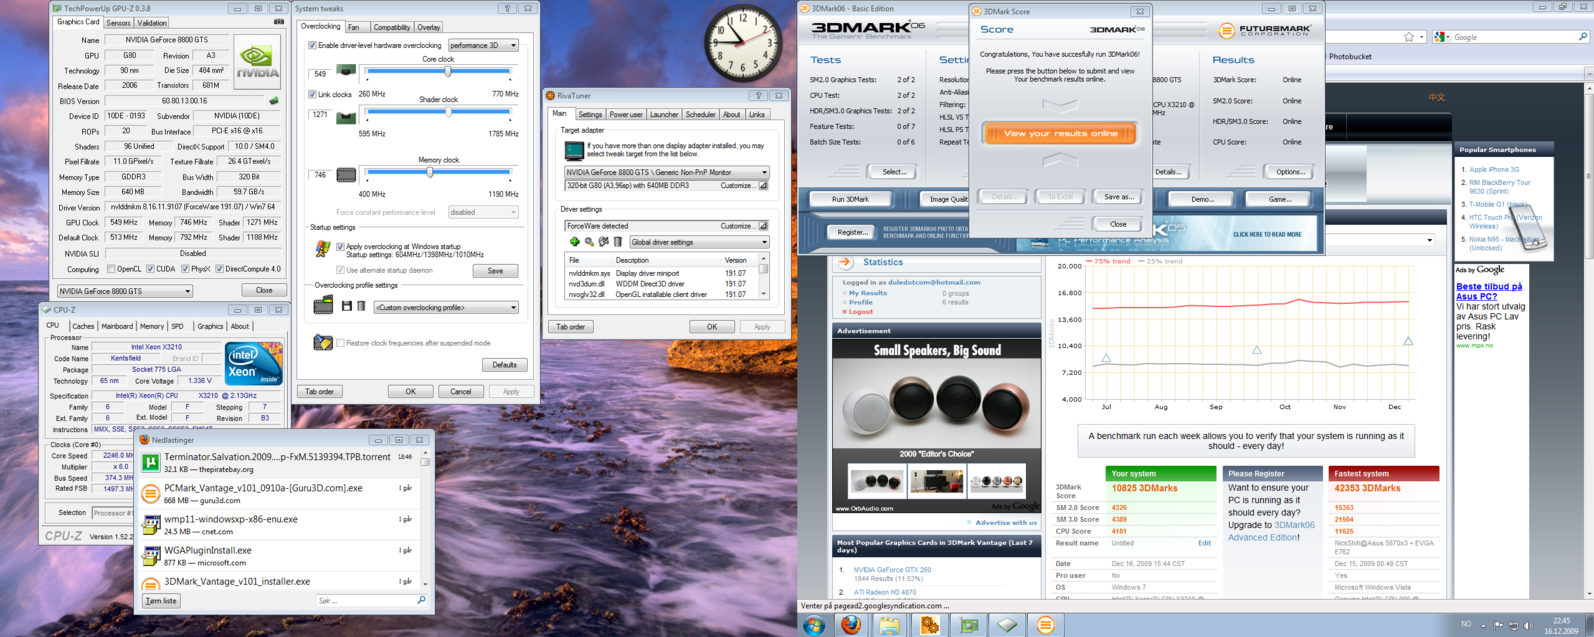This screenshot has width=1594, height=637.
Task: Click View your results online button
Action: (1060, 133)
